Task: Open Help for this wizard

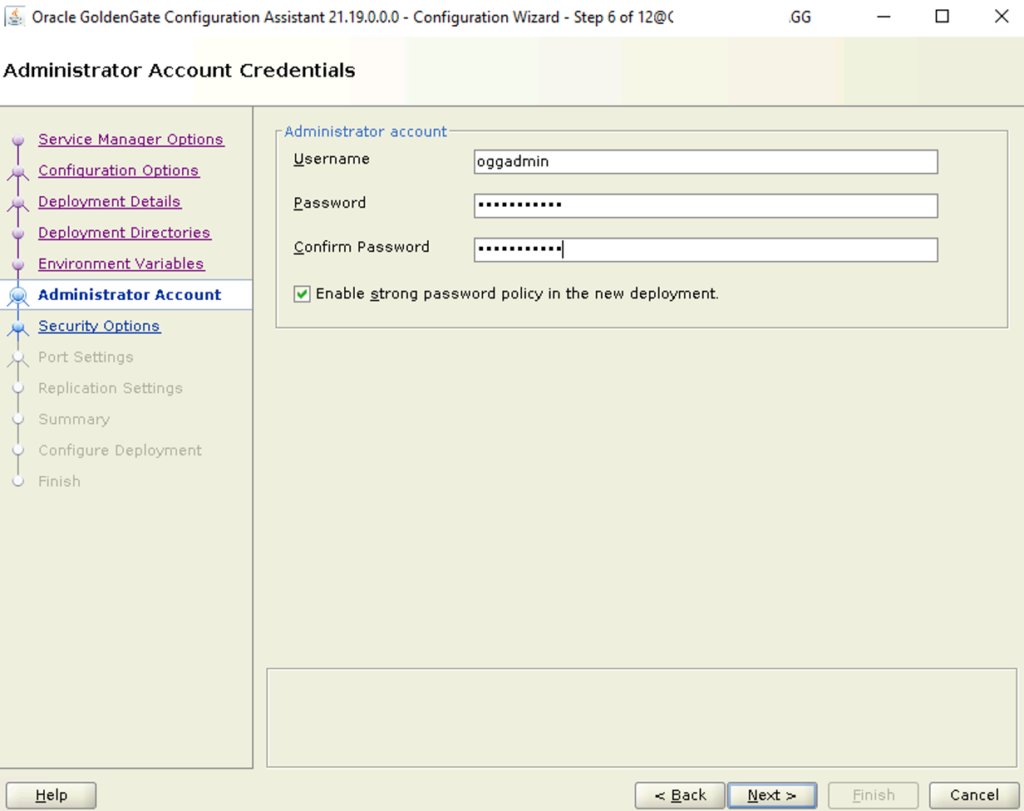Action: tap(51, 795)
